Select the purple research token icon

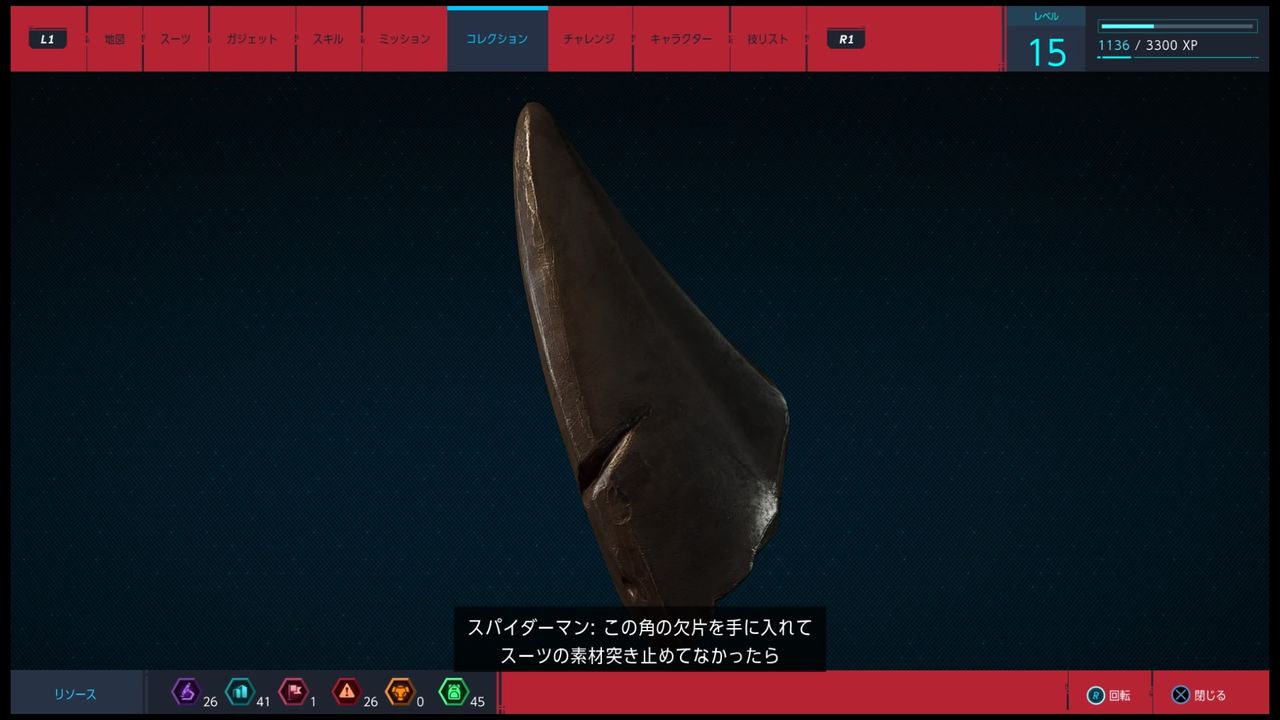tap(186, 691)
